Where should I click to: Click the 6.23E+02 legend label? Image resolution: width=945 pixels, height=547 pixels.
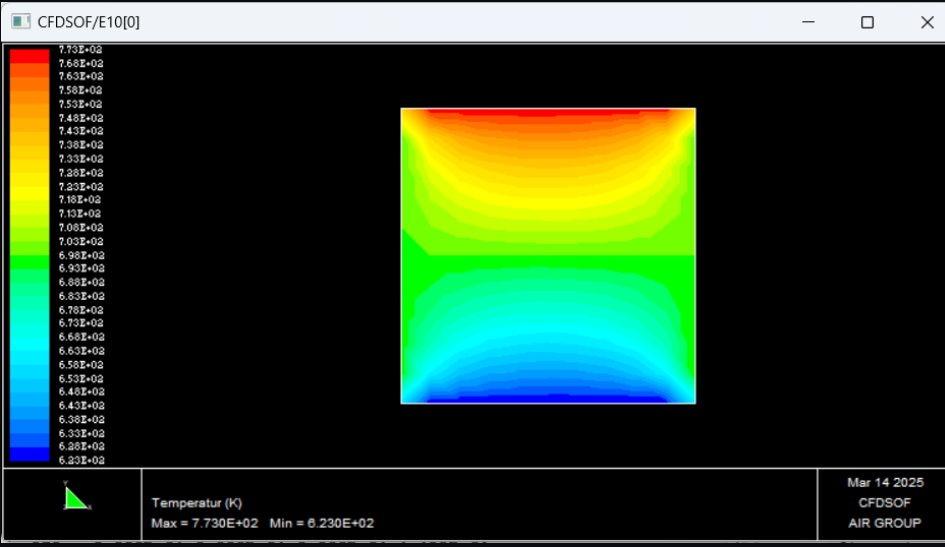81,461
